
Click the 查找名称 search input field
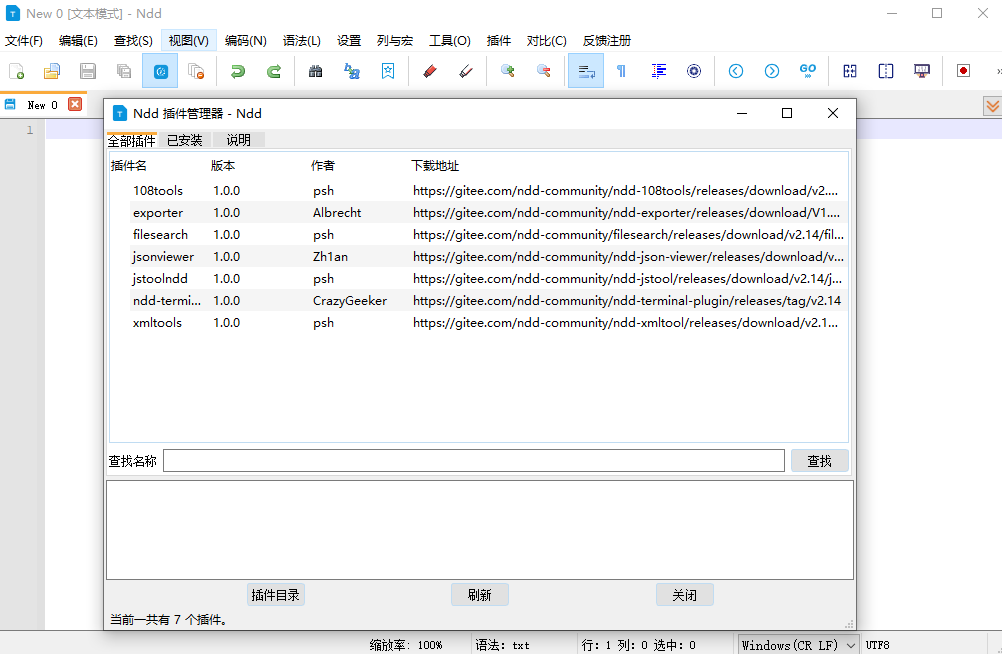474,461
